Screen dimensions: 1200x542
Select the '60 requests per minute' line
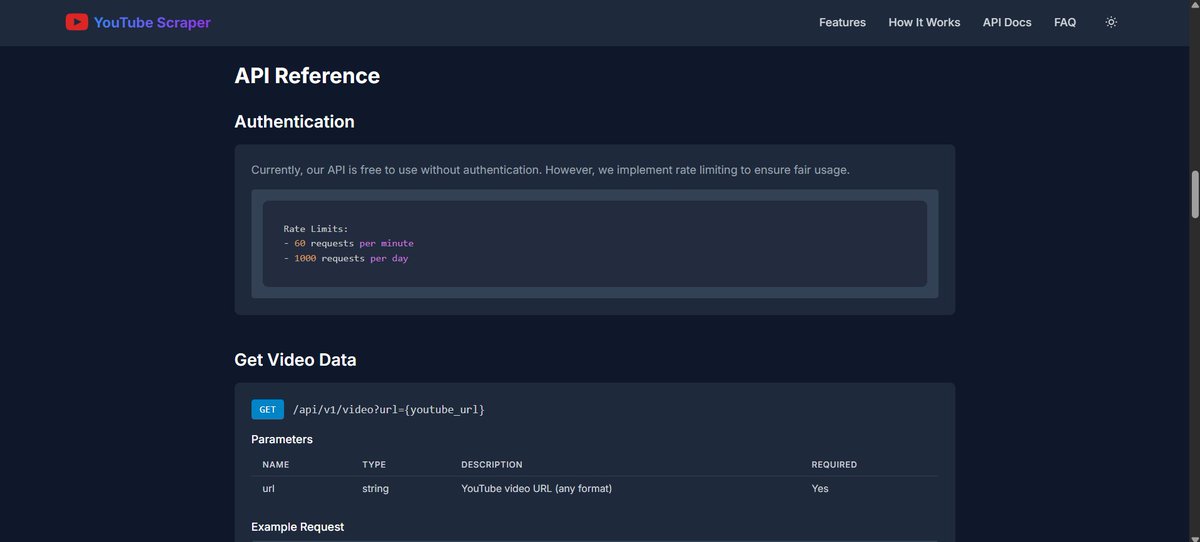click(348, 243)
